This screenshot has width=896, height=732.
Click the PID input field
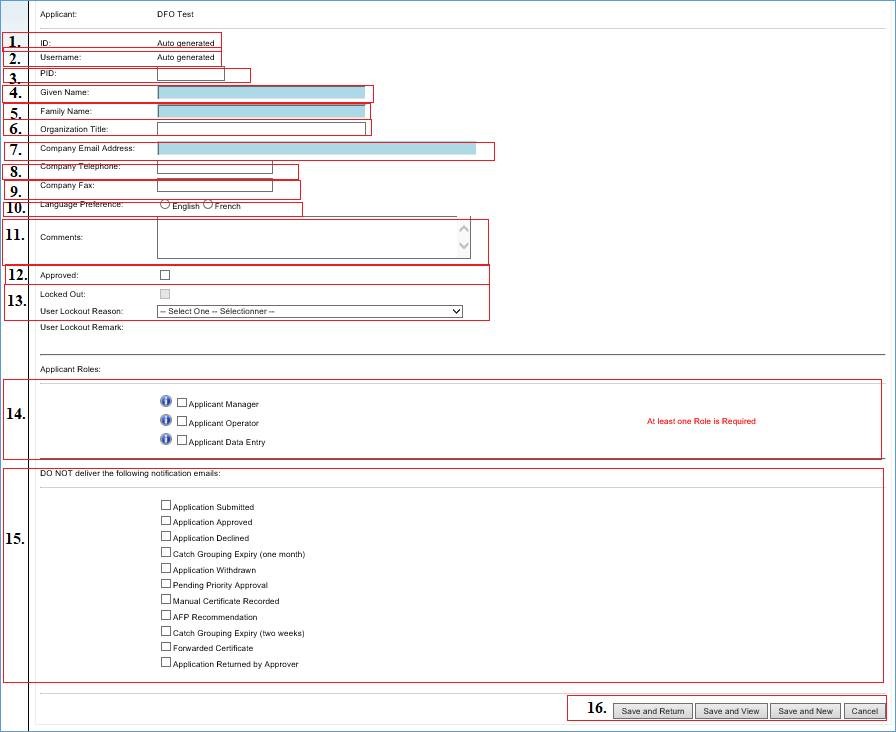[x=191, y=74]
